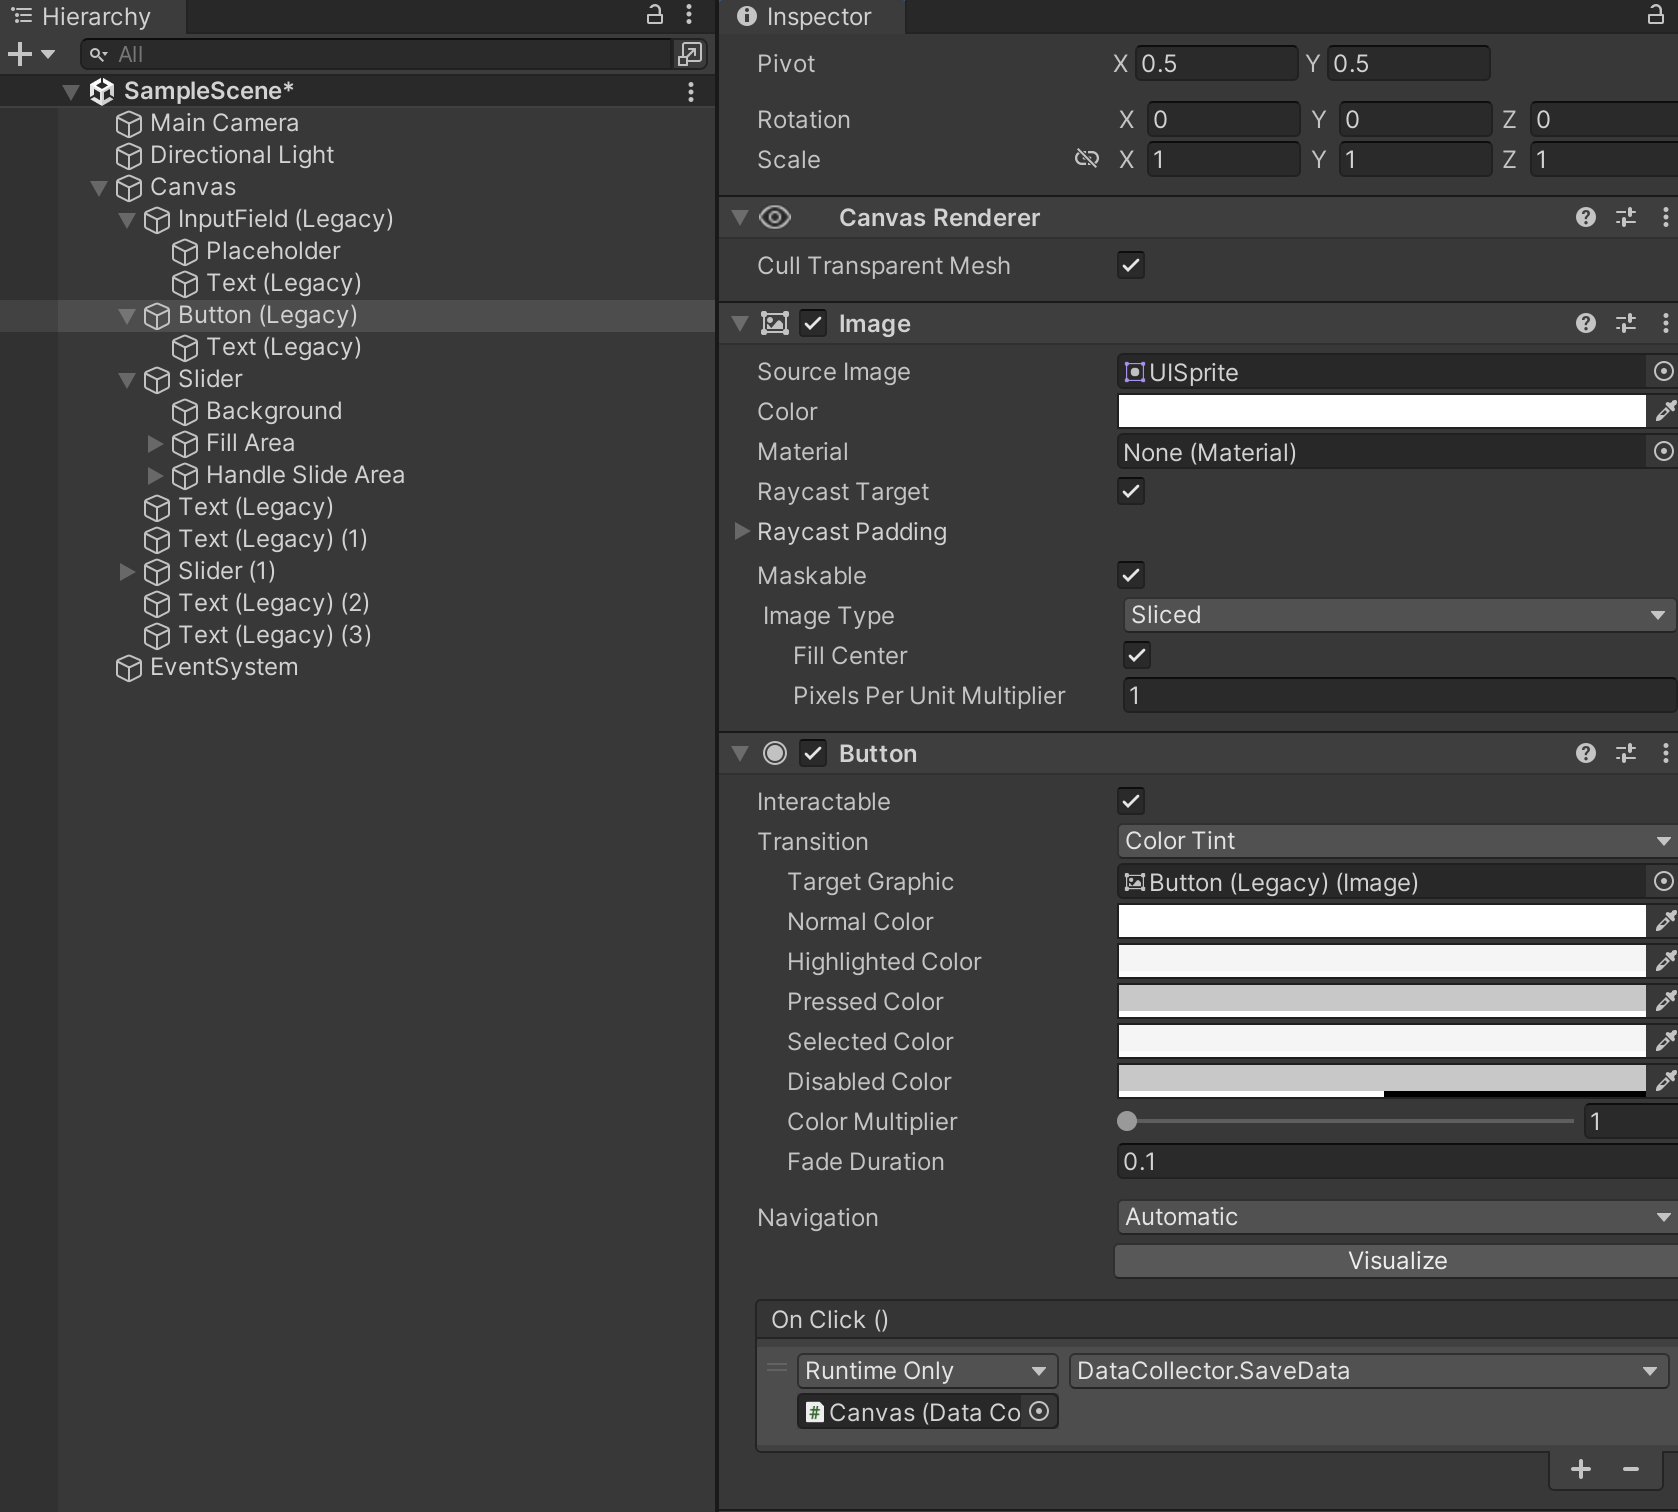The height and width of the screenshot is (1512, 1678).
Task: Open the Image component more options menu
Action: click(1665, 323)
